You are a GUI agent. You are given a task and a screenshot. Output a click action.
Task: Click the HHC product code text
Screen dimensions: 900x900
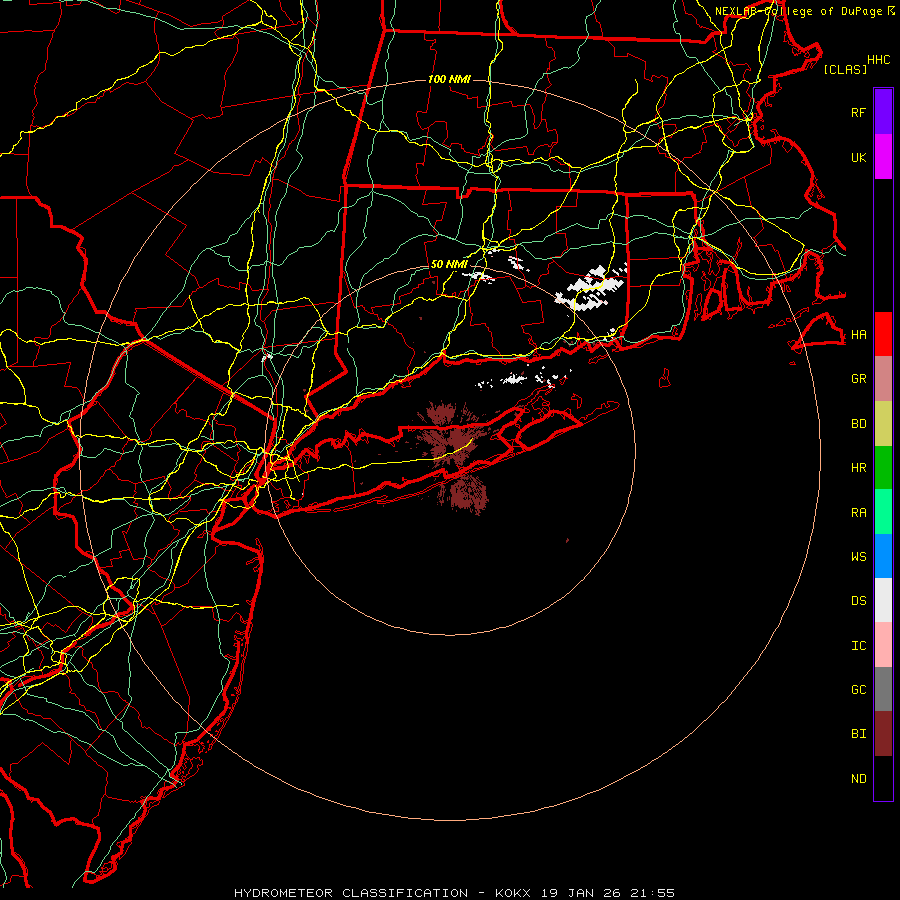[x=879, y=60]
